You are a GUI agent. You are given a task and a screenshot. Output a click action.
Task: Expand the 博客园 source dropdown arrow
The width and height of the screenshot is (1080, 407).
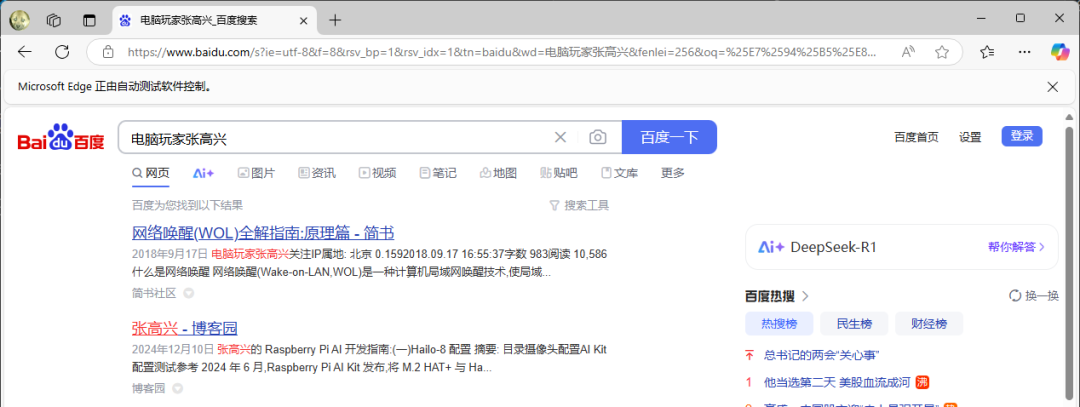(177, 388)
